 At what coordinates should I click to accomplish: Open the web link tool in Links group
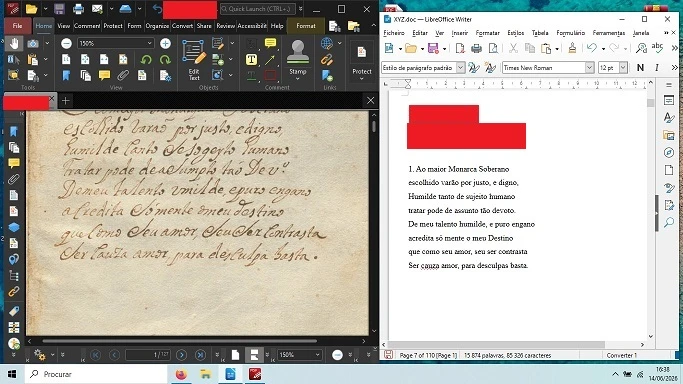[327, 43]
